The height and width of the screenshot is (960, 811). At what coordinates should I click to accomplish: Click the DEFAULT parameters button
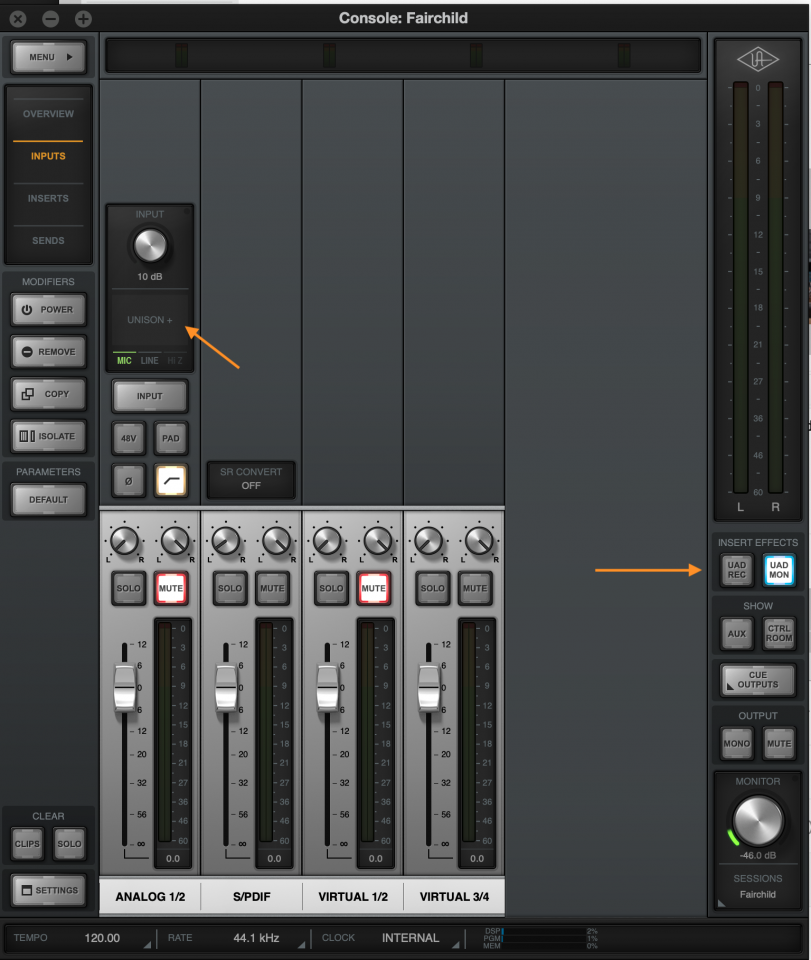[48, 500]
